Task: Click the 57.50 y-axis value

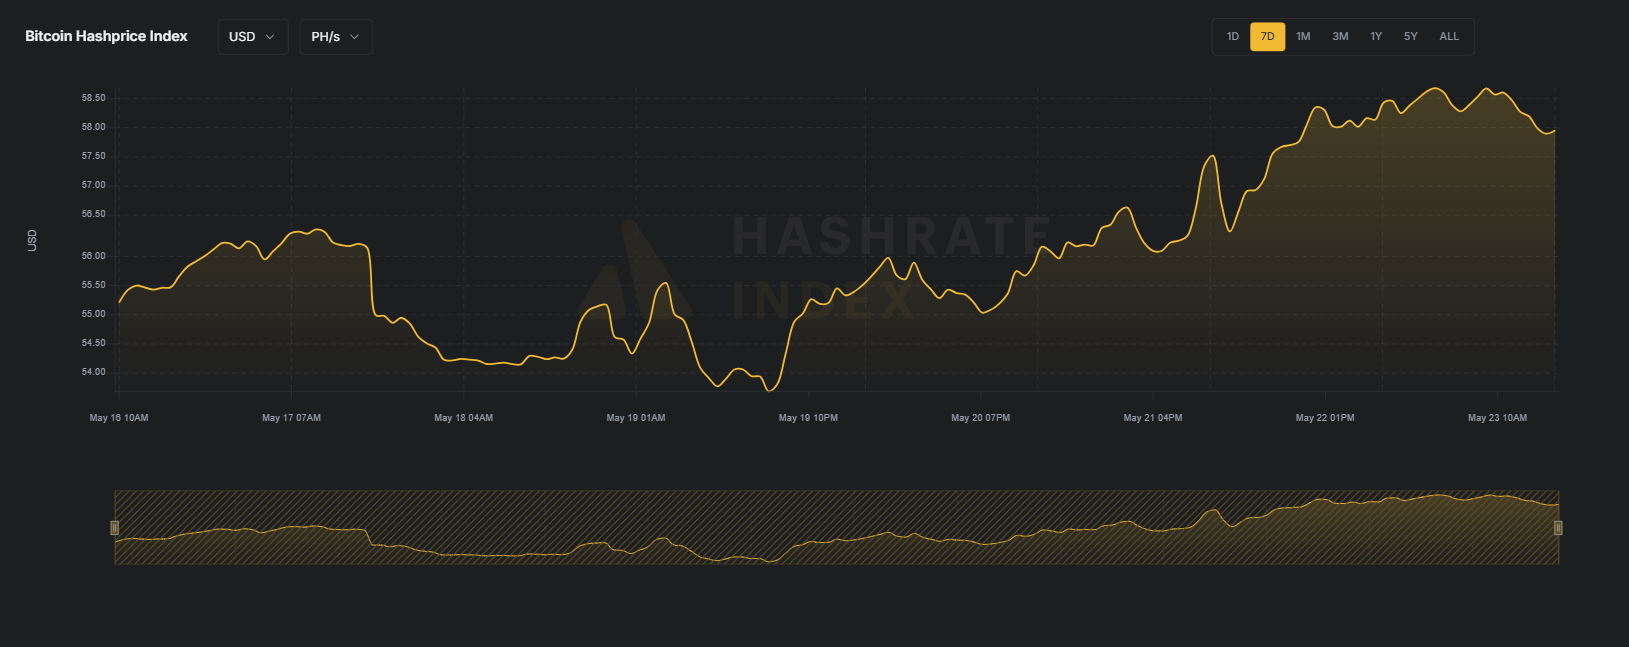Action: [x=93, y=156]
